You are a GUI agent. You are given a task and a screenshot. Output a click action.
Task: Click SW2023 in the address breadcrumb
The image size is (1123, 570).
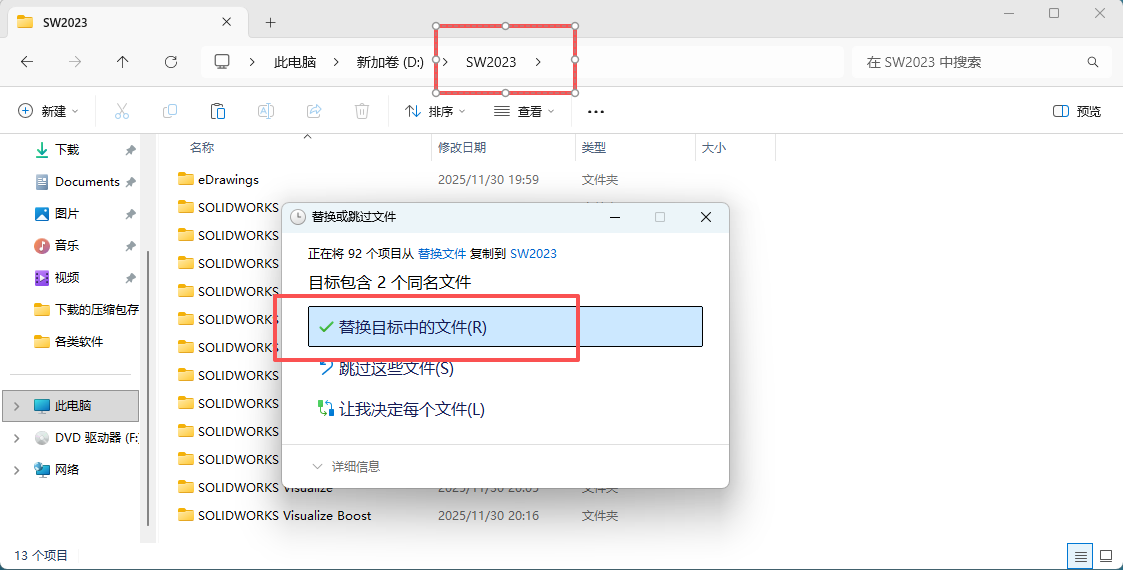pos(491,62)
